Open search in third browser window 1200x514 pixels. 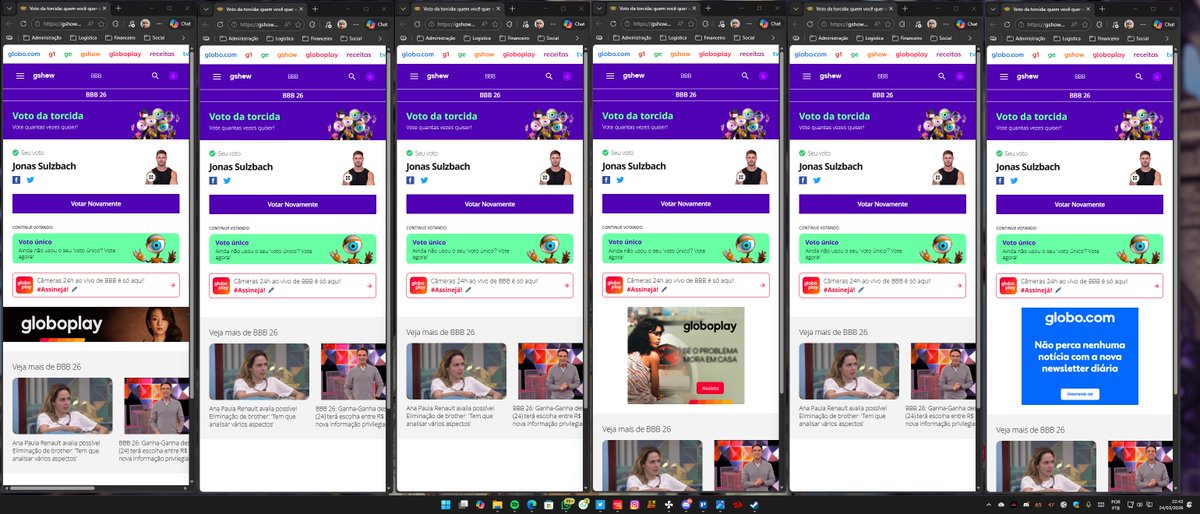click(x=549, y=76)
